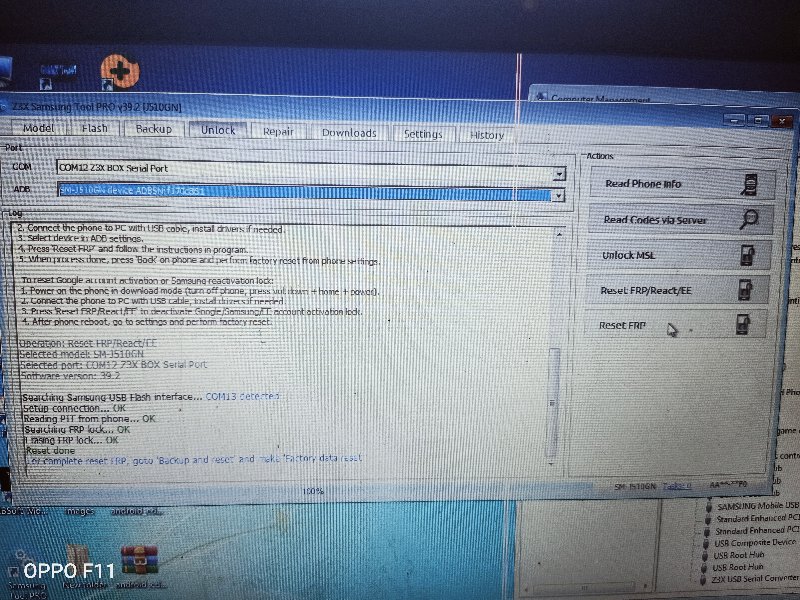Click the Computer Management window title
The image size is (800, 600).
click(x=601, y=98)
